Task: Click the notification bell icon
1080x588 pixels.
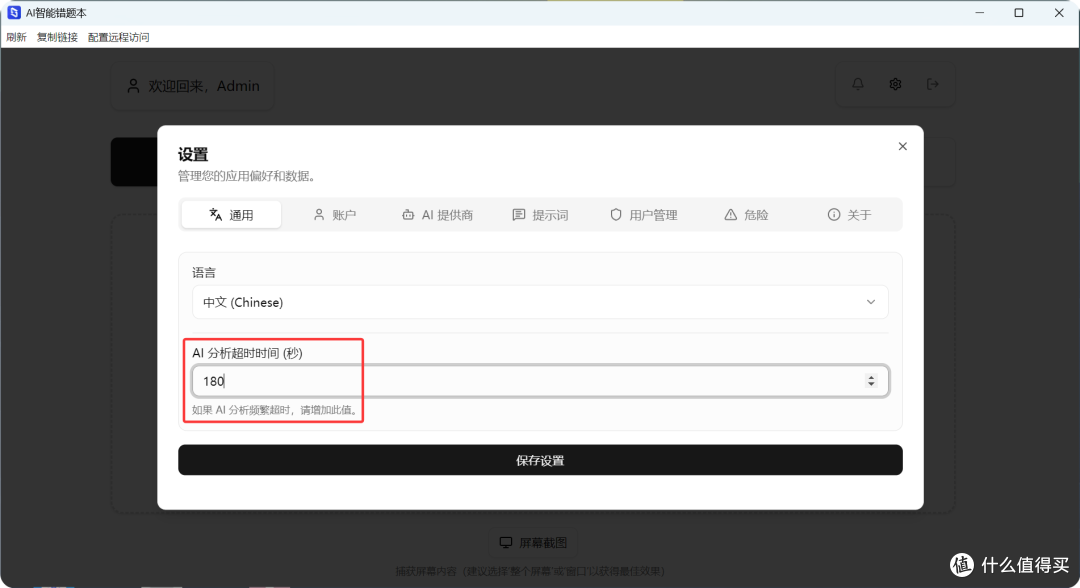Action: (x=858, y=84)
